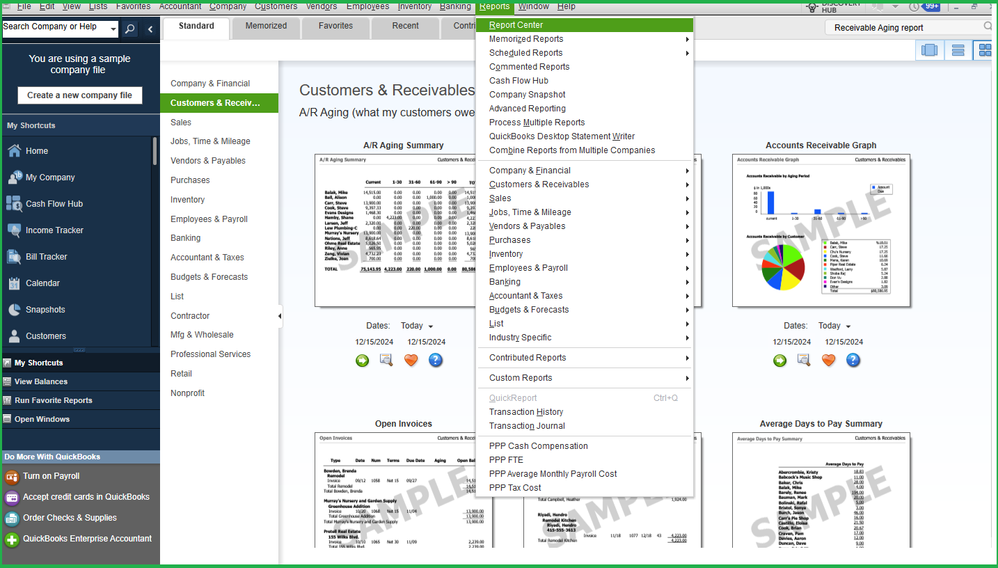Image resolution: width=998 pixels, height=568 pixels.
Task: Click Accept credit cards in QuickBooks
Action: point(86,497)
